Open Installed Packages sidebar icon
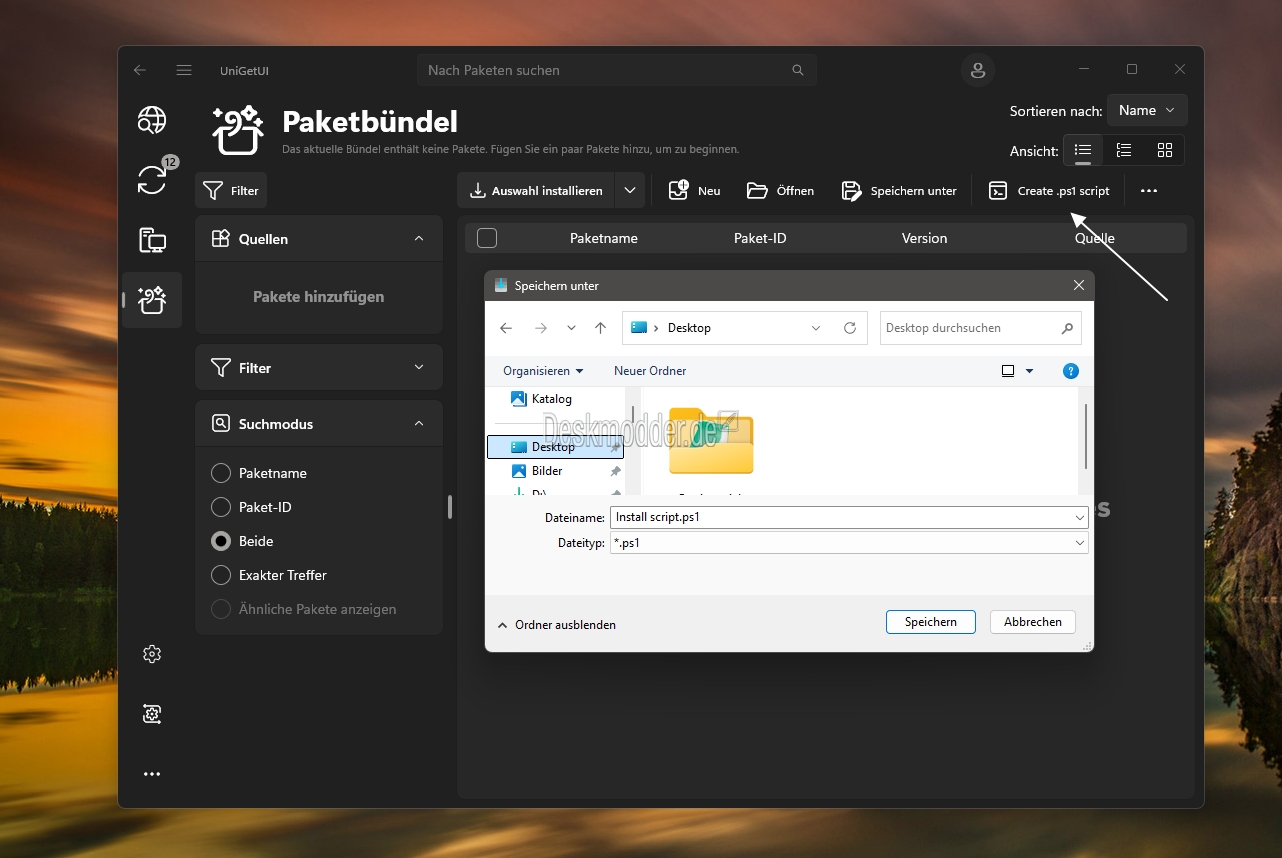1282x858 pixels. click(x=152, y=240)
